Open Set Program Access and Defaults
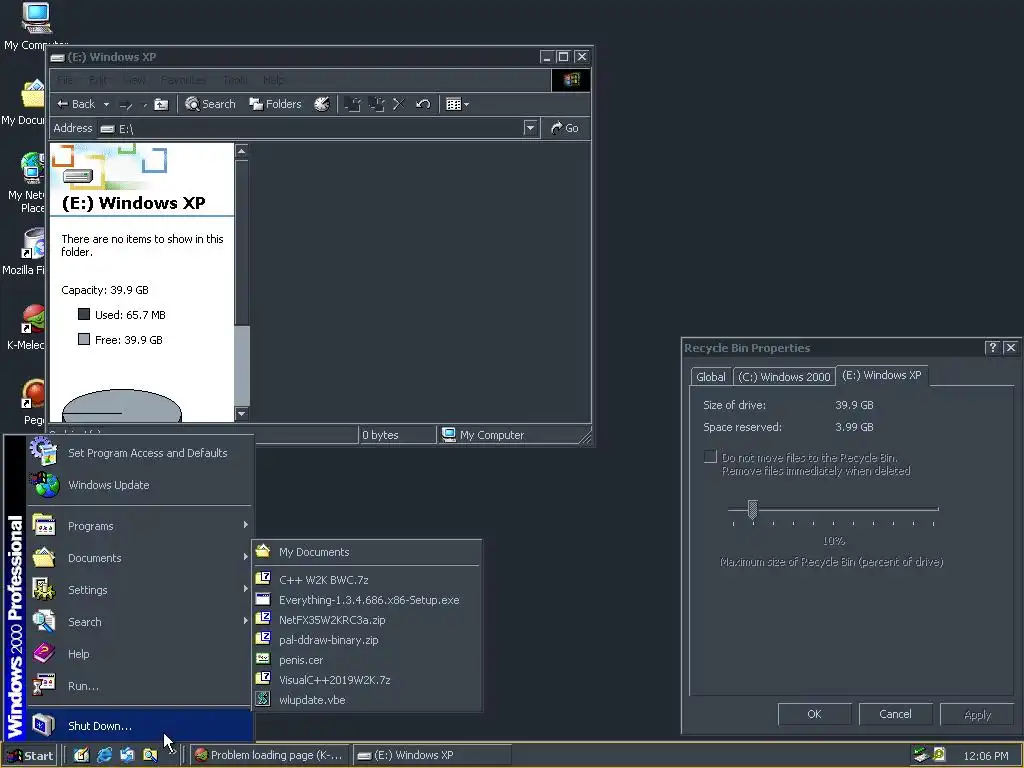 tap(140, 453)
